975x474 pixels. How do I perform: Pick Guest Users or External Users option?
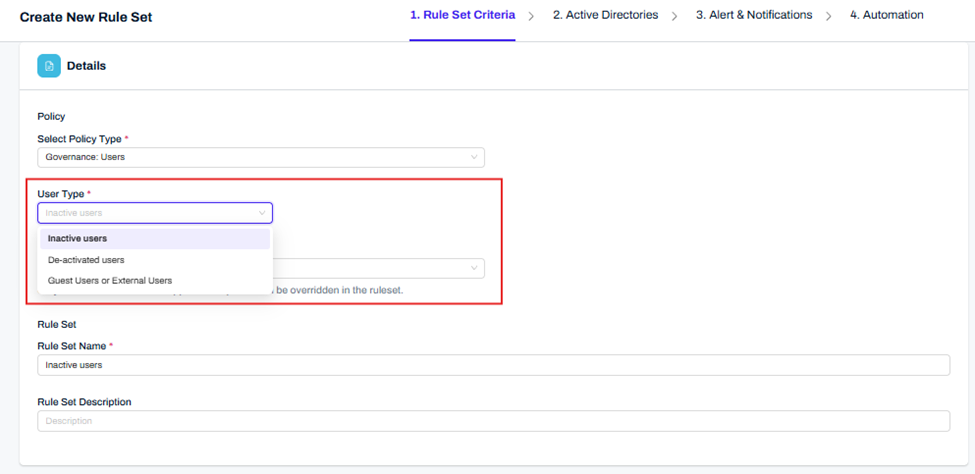(x=154, y=281)
